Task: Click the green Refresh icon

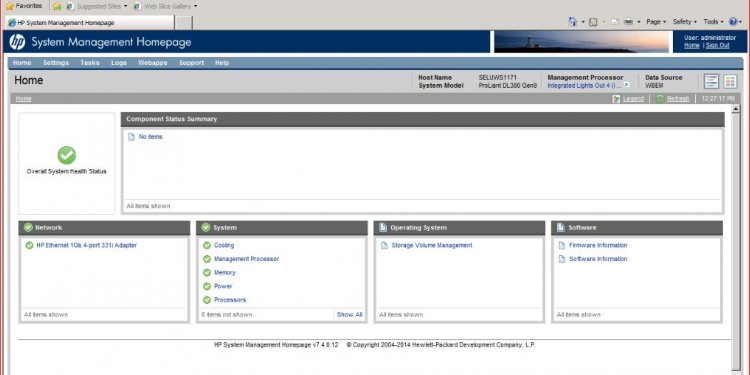Action: 660,99
